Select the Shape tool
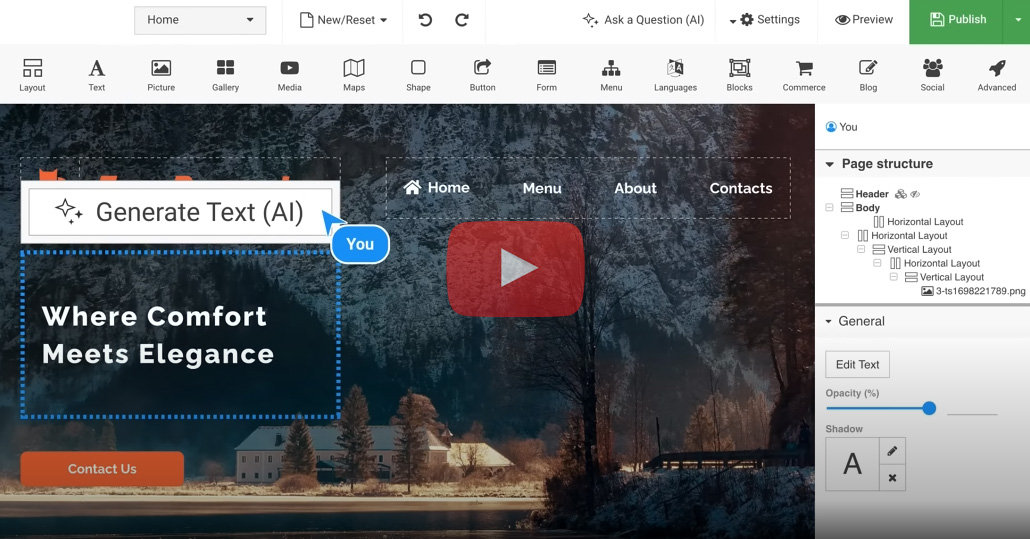Image resolution: width=1030 pixels, height=539 pixels. coord(418,75)
